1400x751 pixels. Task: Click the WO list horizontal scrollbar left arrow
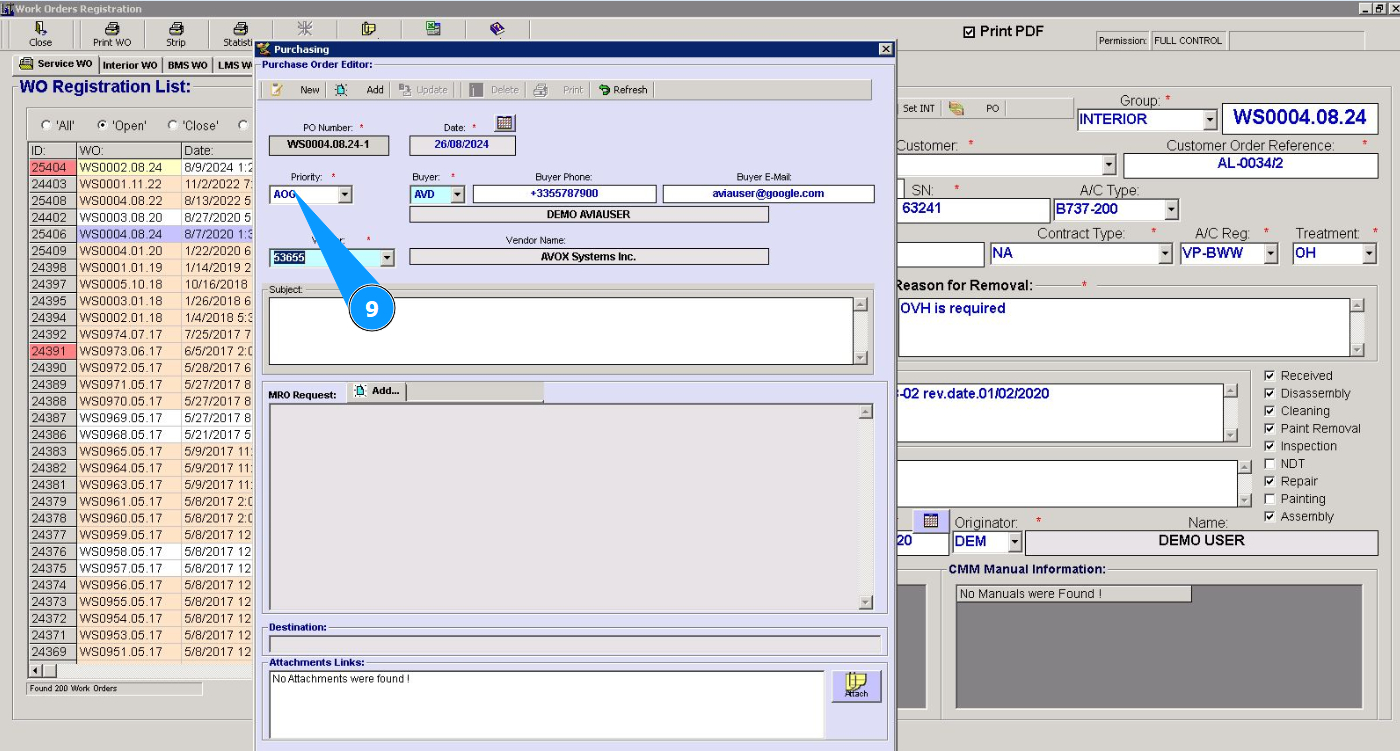pyautogui.click(x=36, y=670)
